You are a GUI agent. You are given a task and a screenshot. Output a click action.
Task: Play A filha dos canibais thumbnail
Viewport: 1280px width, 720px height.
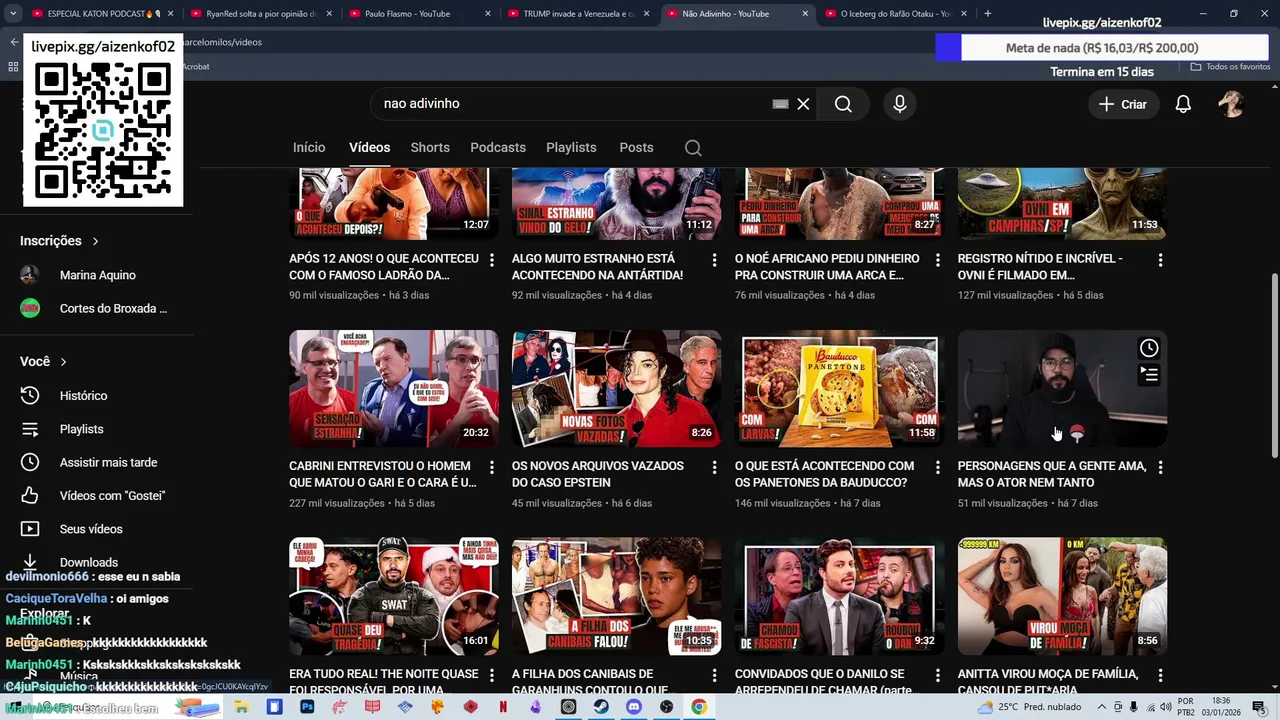tap(616, 596)
